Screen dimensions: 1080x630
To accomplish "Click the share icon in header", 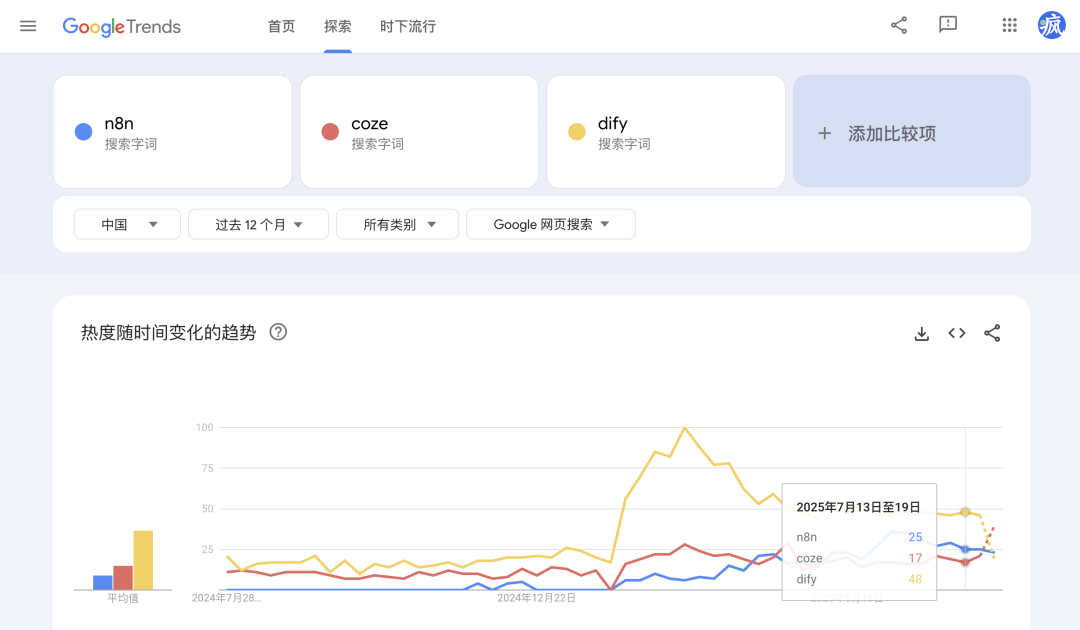I will pos(899,26).
